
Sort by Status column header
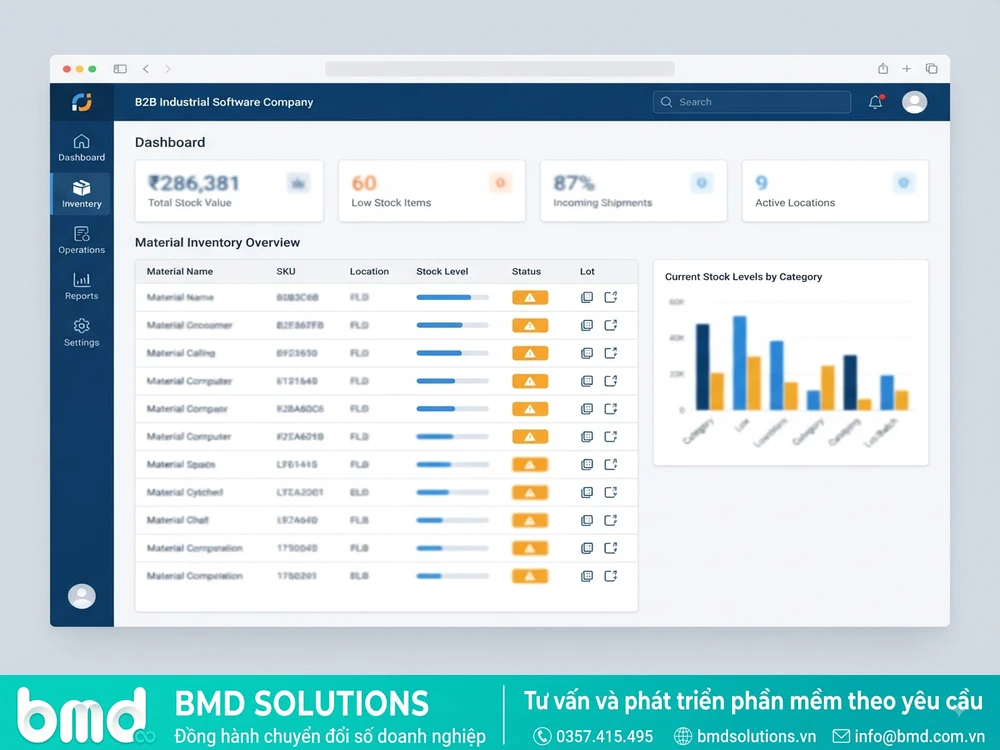(x=526, y=271)
